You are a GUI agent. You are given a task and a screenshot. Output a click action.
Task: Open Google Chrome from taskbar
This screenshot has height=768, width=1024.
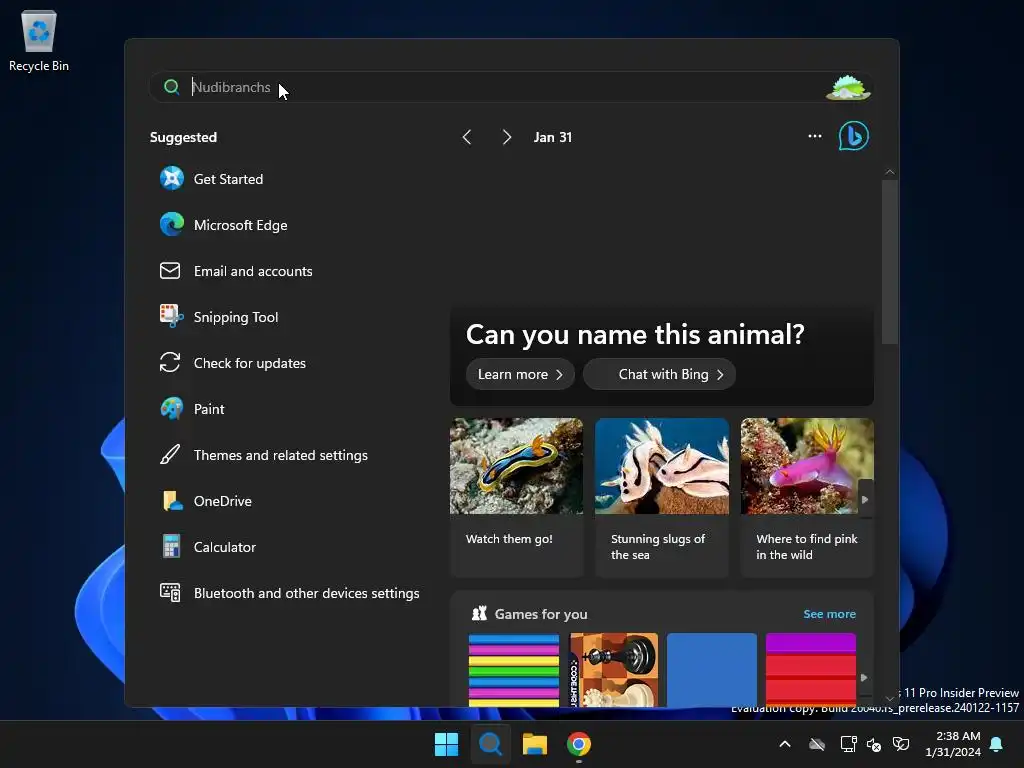pos(579,744)
